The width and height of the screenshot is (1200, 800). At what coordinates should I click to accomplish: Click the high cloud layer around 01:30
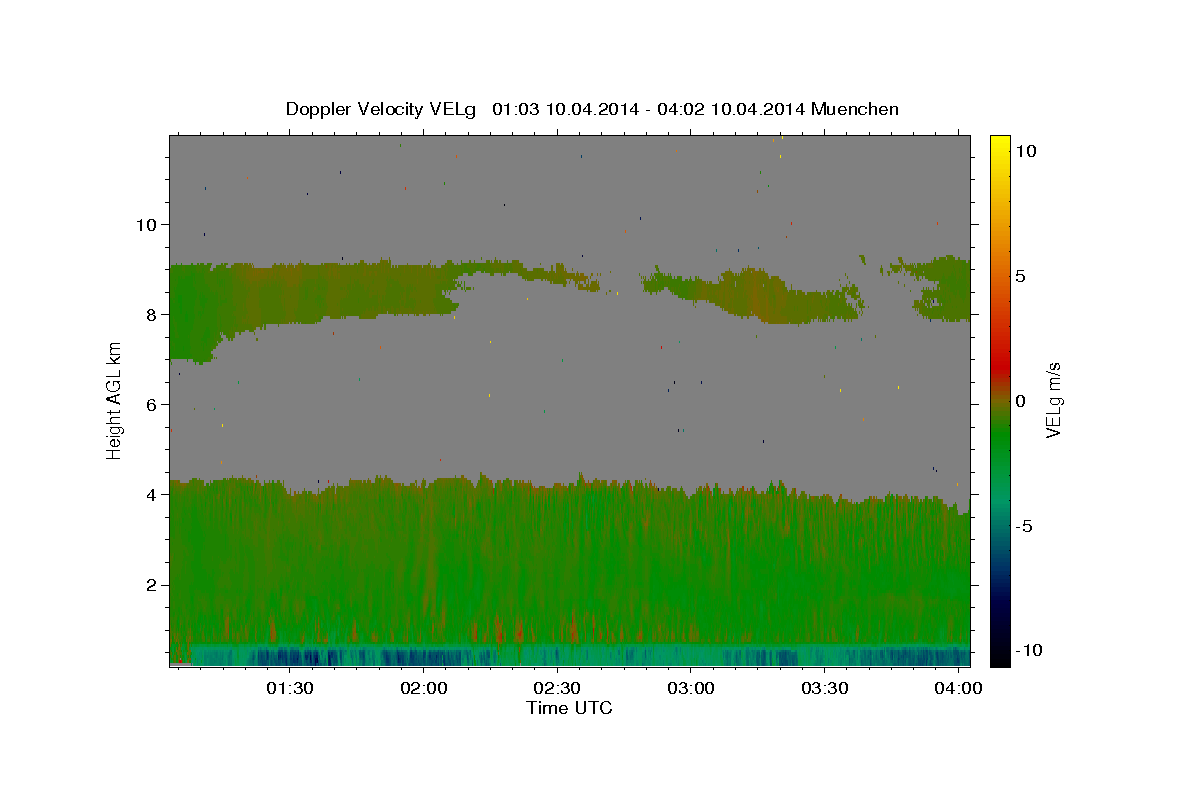coord(290,292)
